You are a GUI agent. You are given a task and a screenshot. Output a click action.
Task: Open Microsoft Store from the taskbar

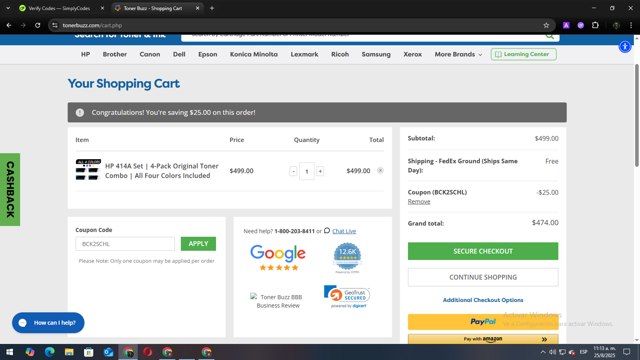[x=89, y=352]
